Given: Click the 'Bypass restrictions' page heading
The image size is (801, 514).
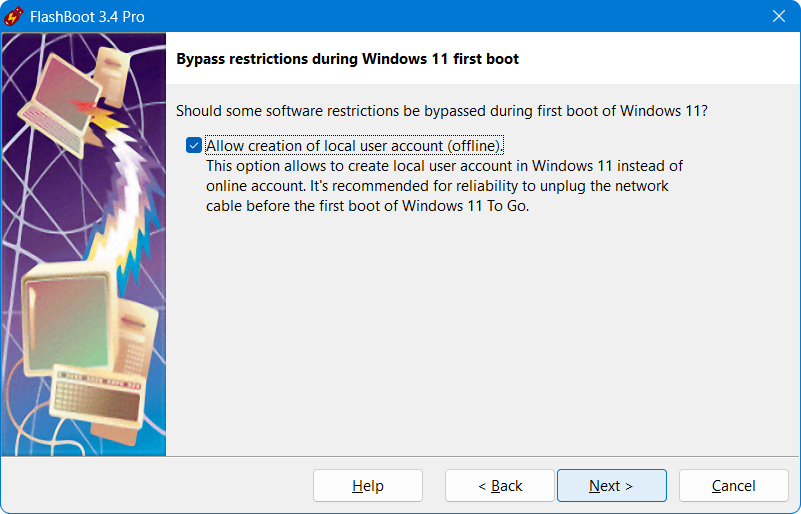Looking at the screenshot, I should click(347, 59).
